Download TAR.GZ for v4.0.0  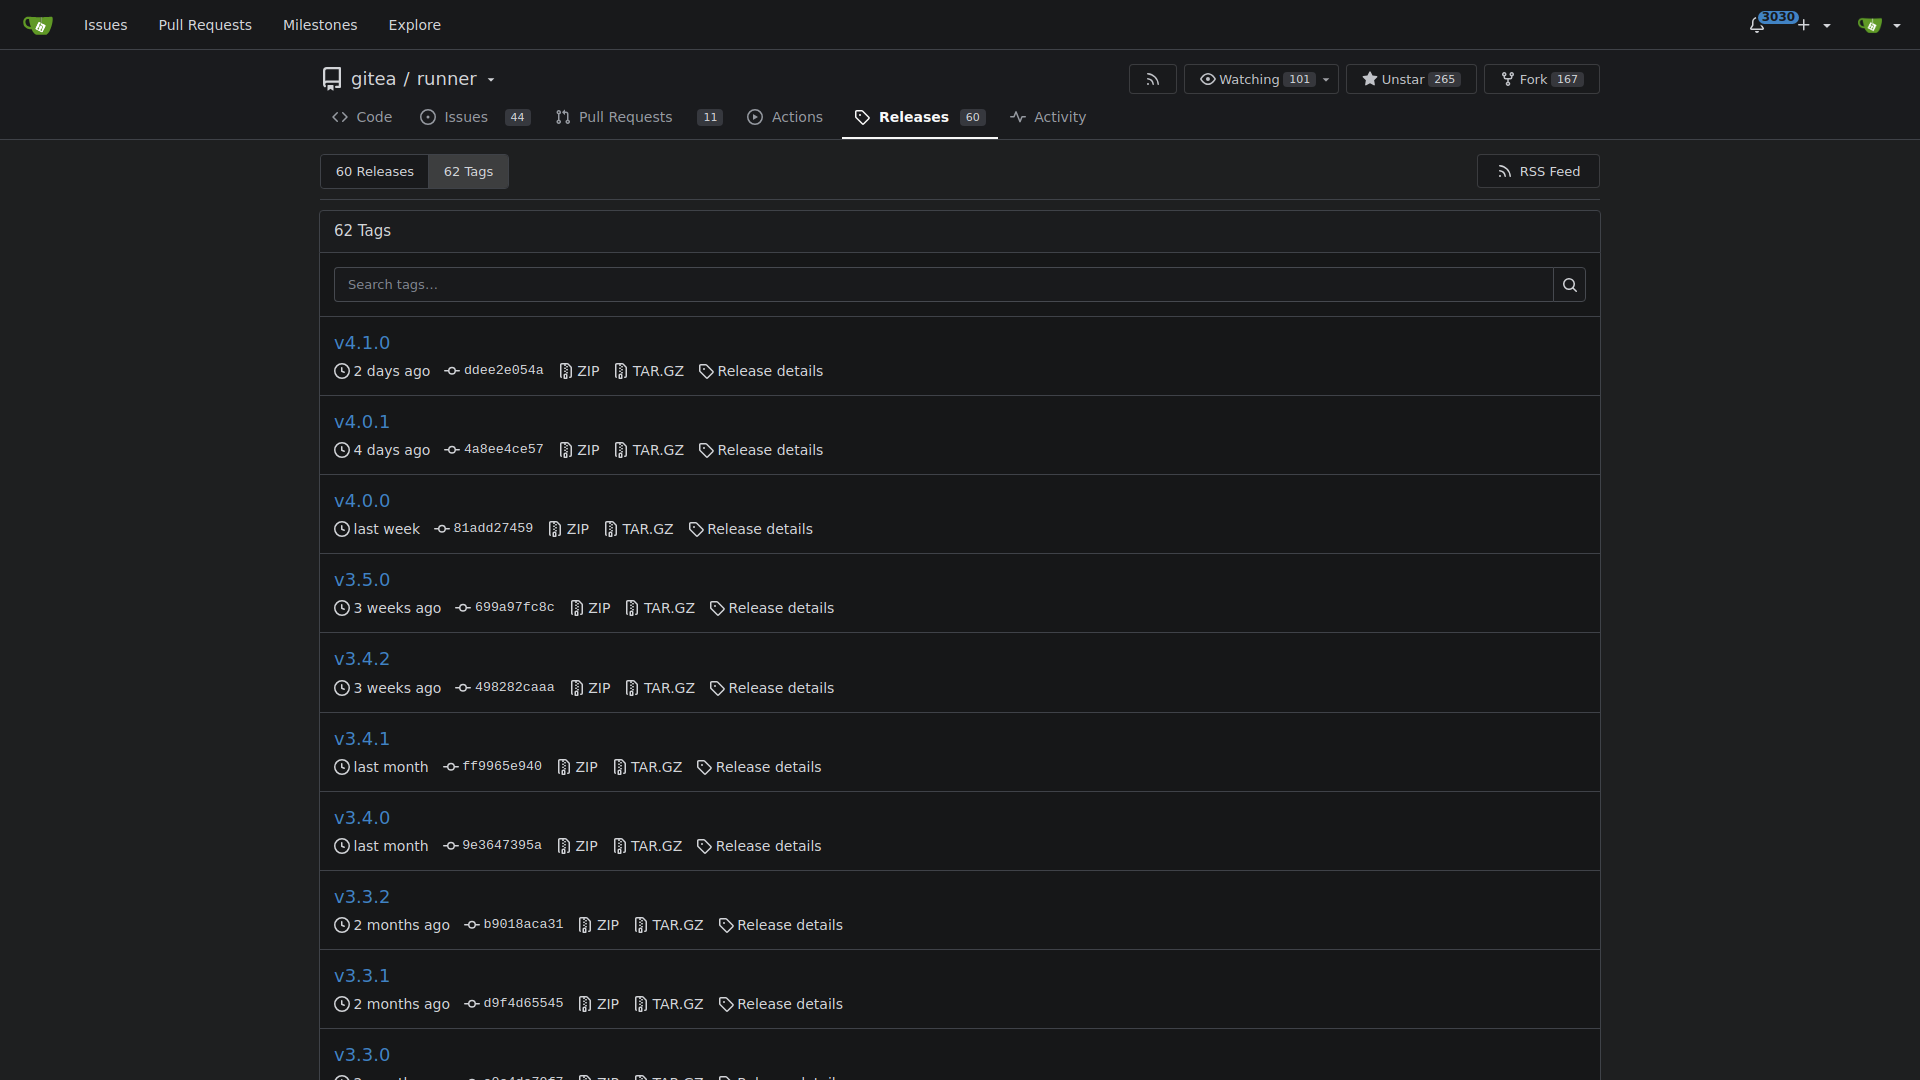click(639, 529)
